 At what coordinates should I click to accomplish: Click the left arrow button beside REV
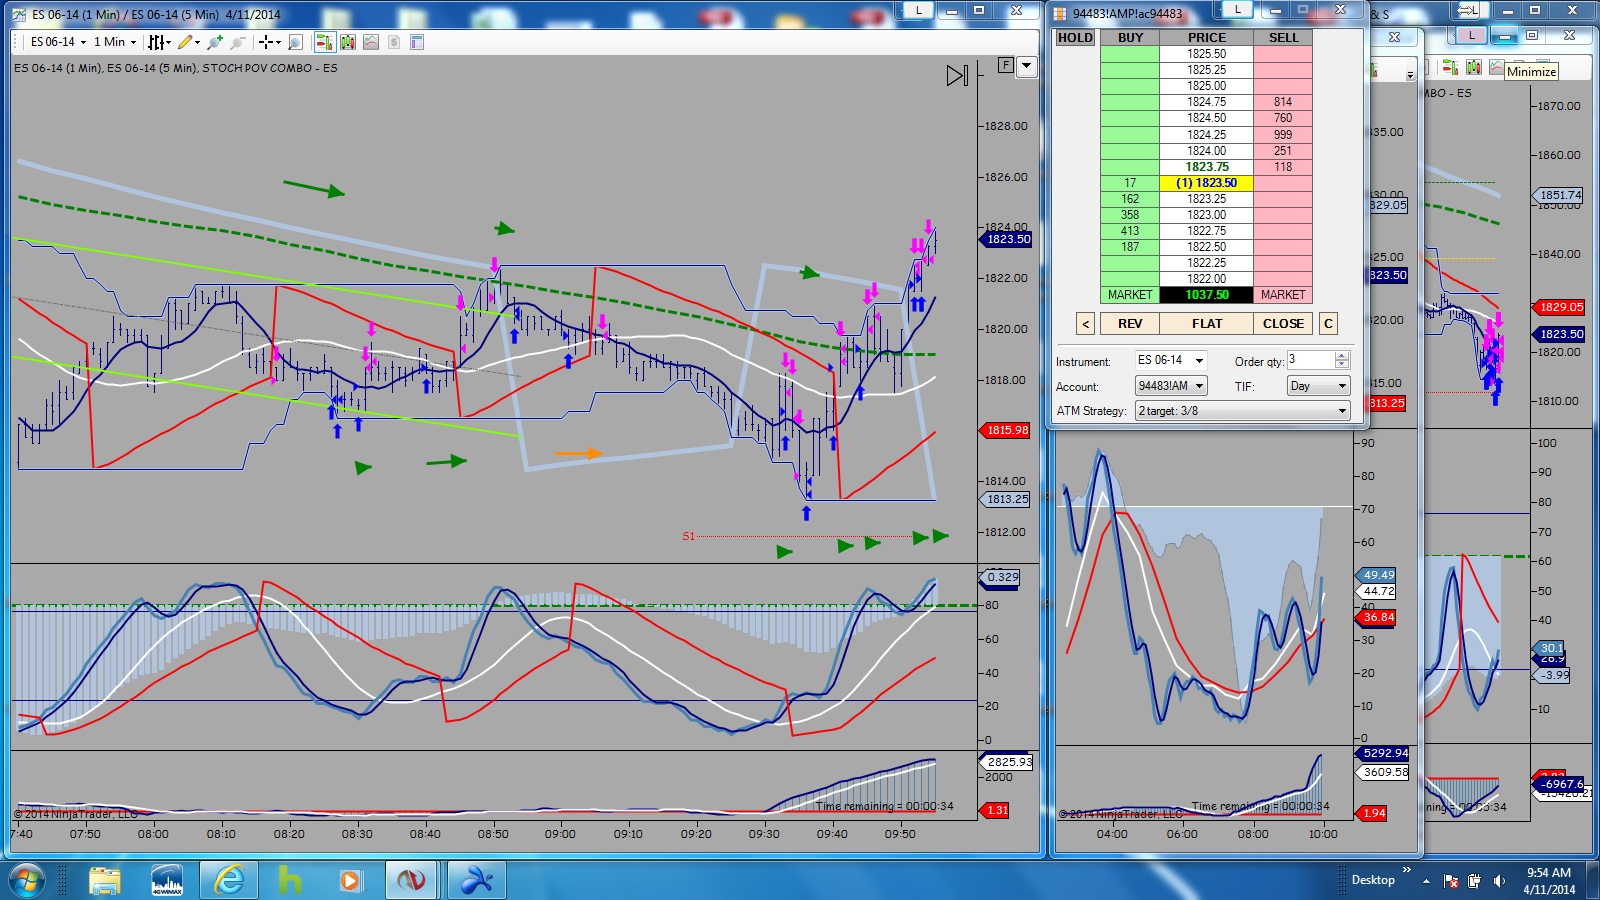pos(1085,324)
